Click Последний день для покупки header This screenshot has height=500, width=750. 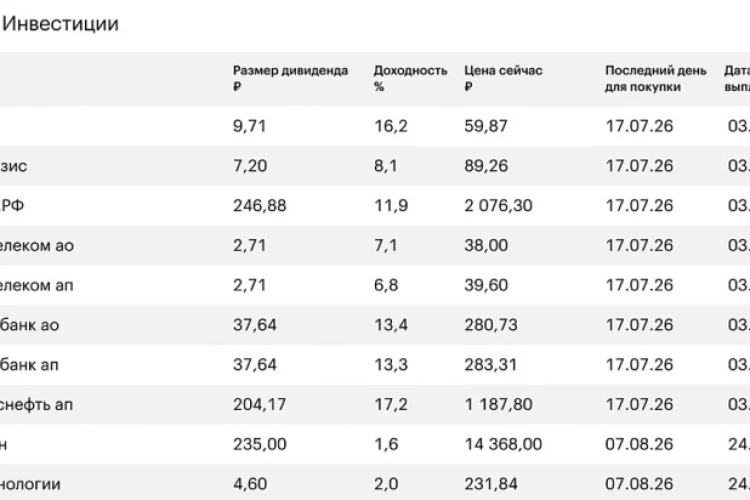point(655,78)
